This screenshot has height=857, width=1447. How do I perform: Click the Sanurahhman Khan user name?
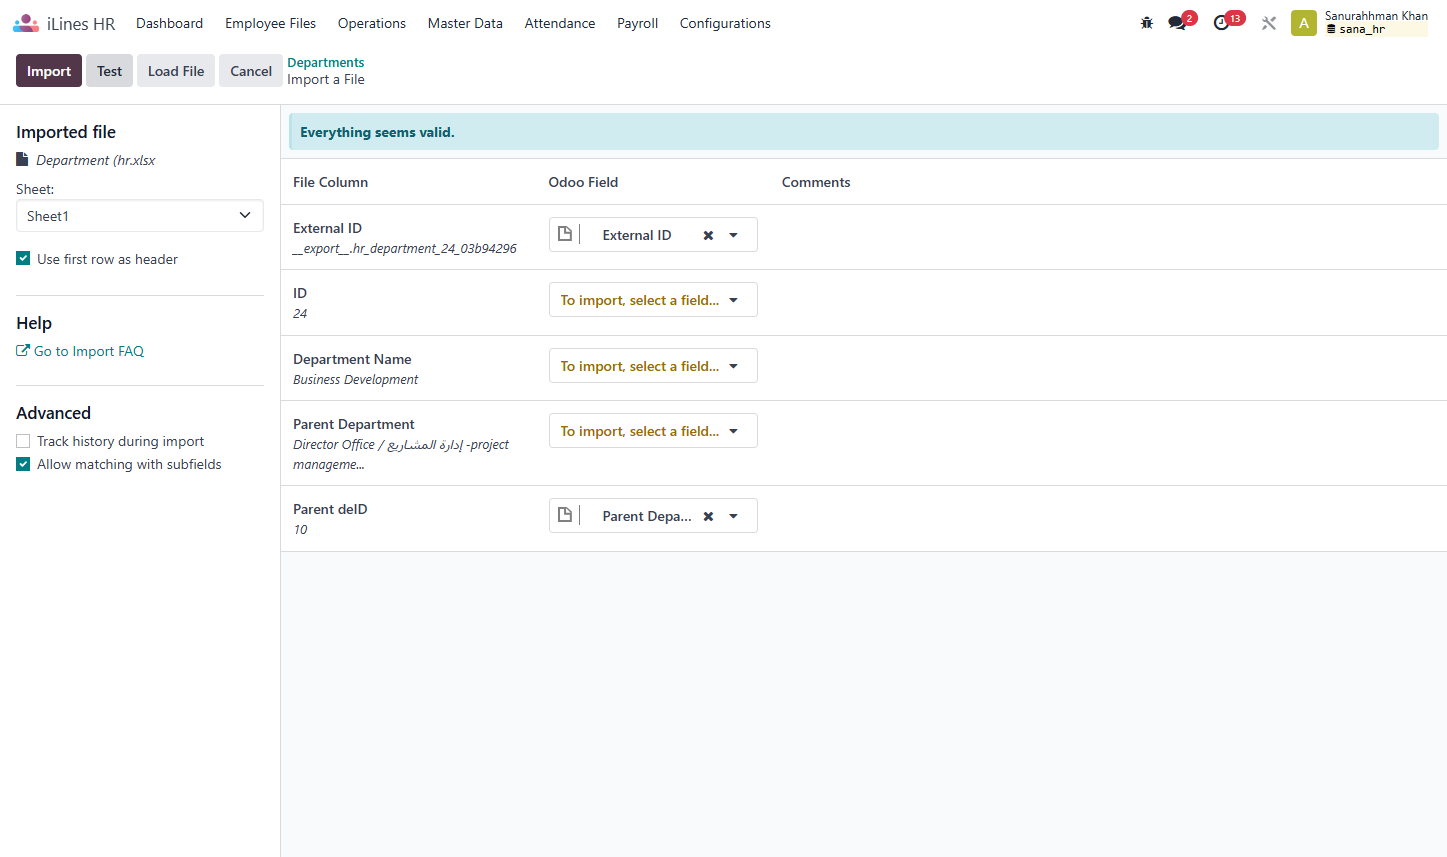click(x=1376, y=16)
